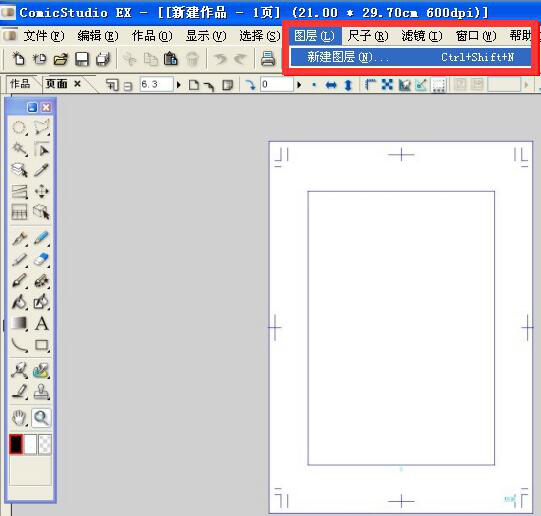541x516 pixels.
Task: Click the rotate view blue curved arrow
Action: [x=250, y=85]
